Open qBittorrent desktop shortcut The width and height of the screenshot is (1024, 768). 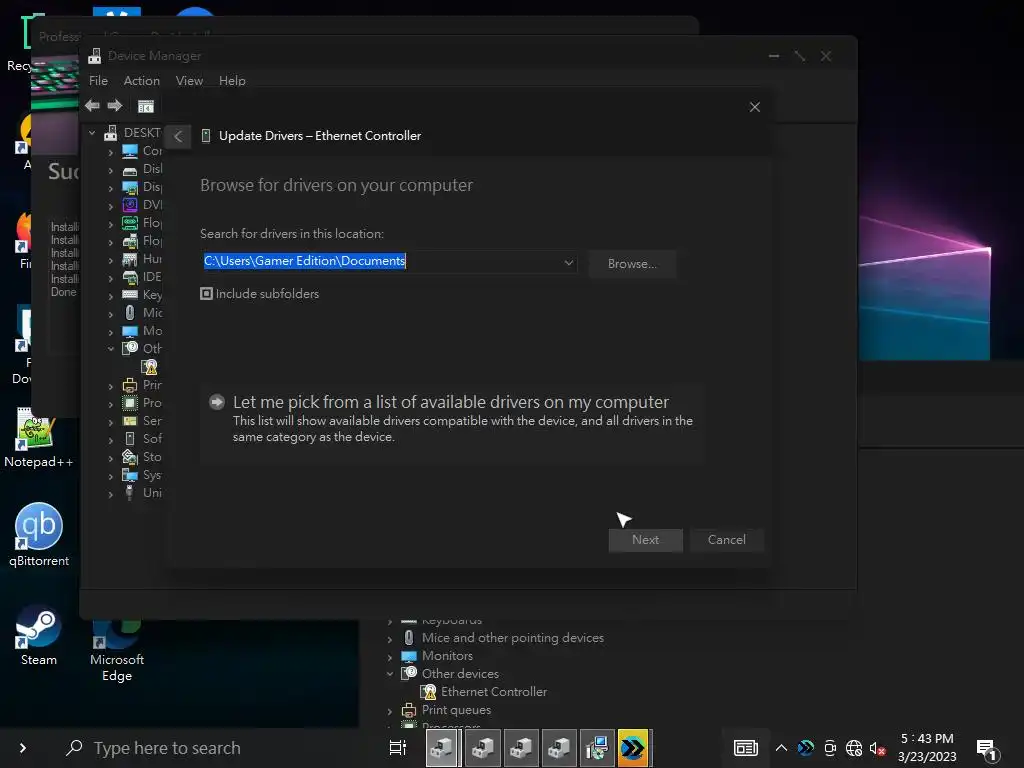pos(39,534)
